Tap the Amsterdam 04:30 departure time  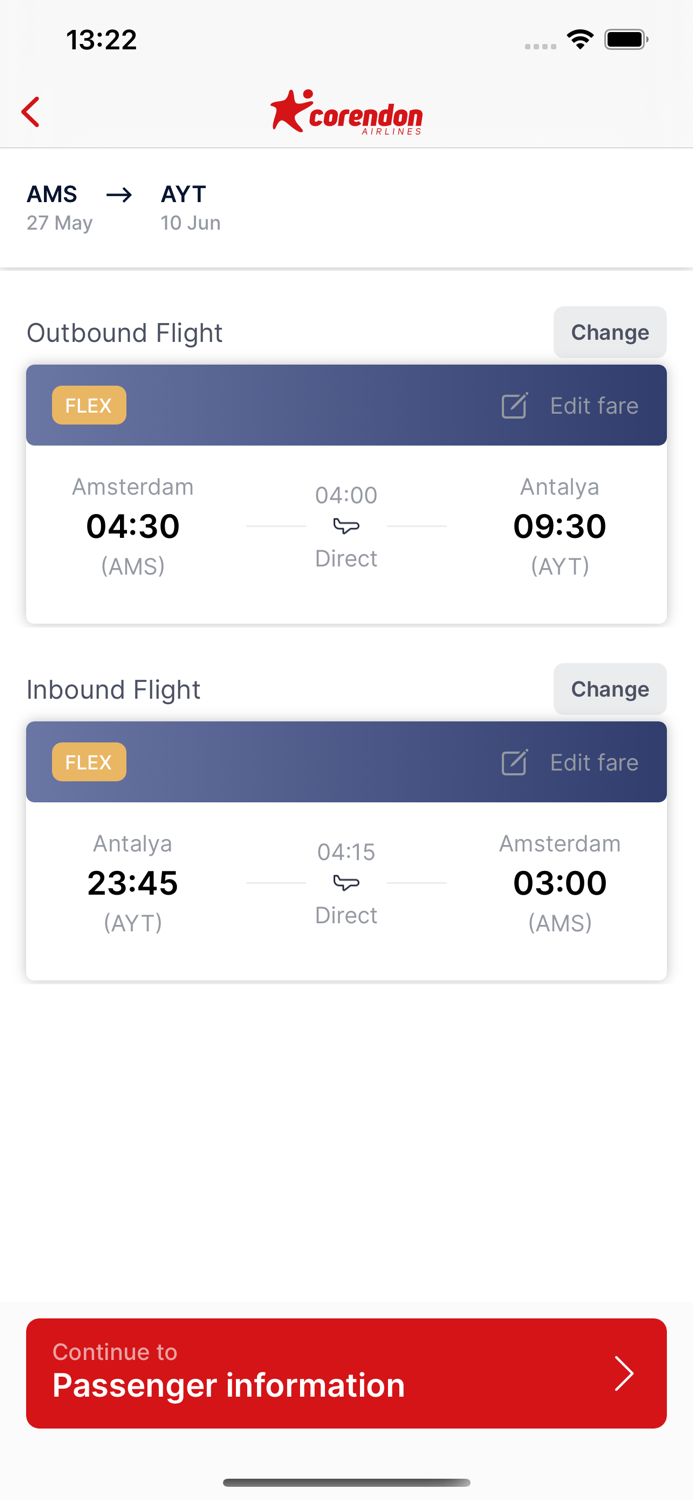click(x=133, y=526)
